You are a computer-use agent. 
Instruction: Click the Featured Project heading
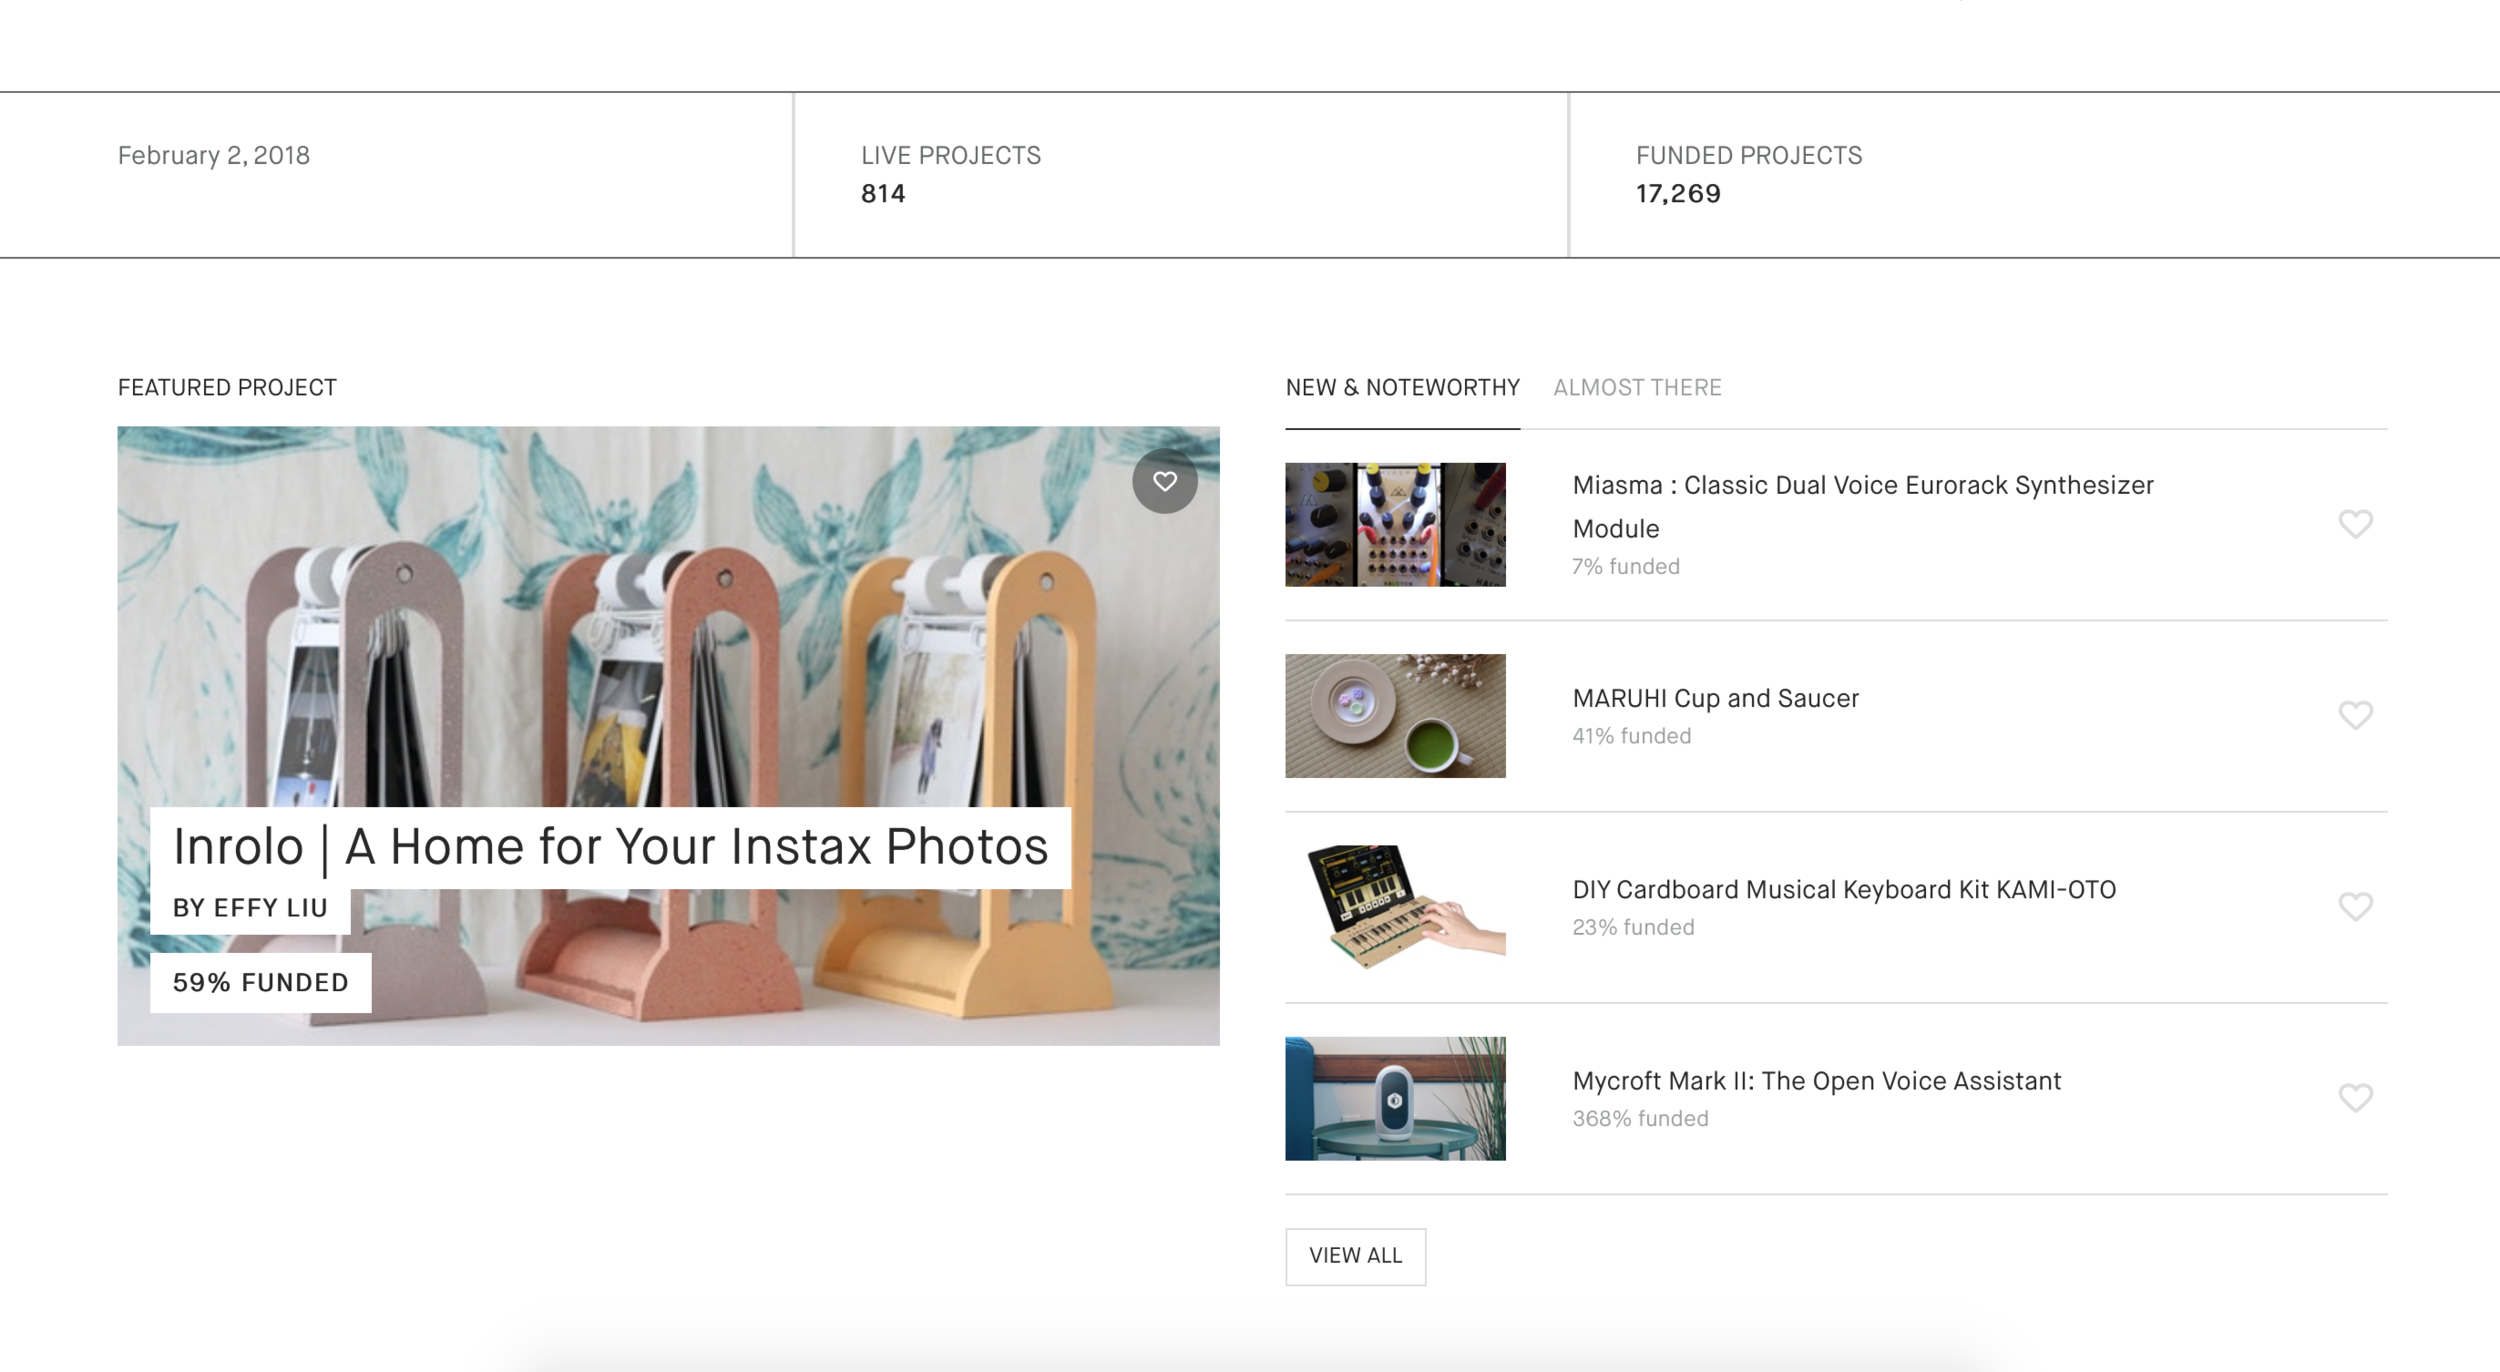click(227, 388)
